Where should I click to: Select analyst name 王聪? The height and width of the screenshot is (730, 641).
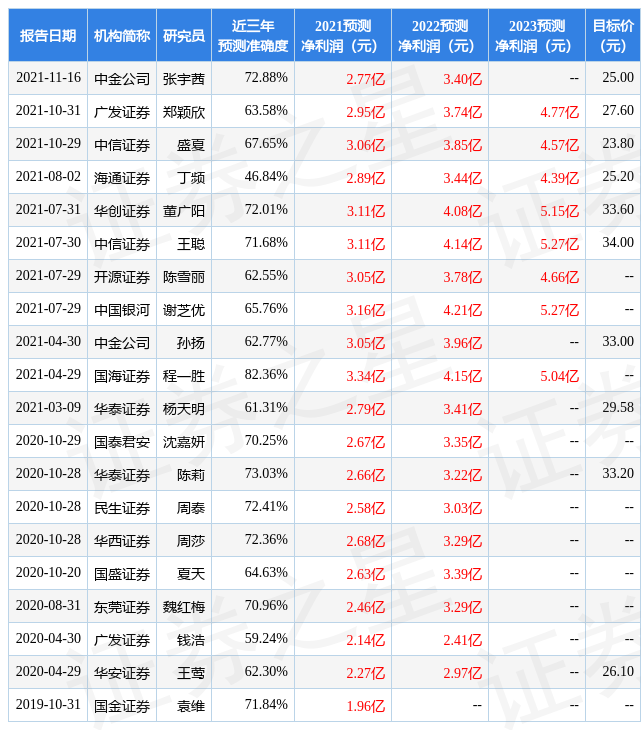191,244
